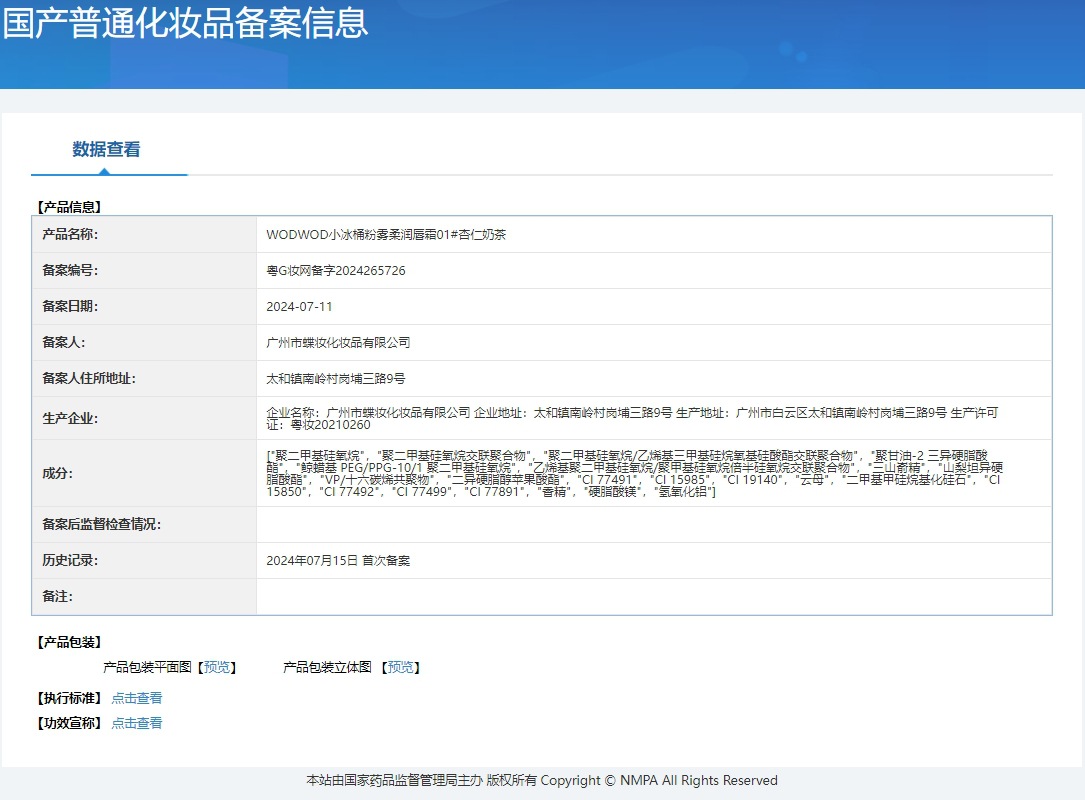Preview 产品包装平面图 via 预览 link
This screenshot has height=800, width=1085.
click(217, 667)
